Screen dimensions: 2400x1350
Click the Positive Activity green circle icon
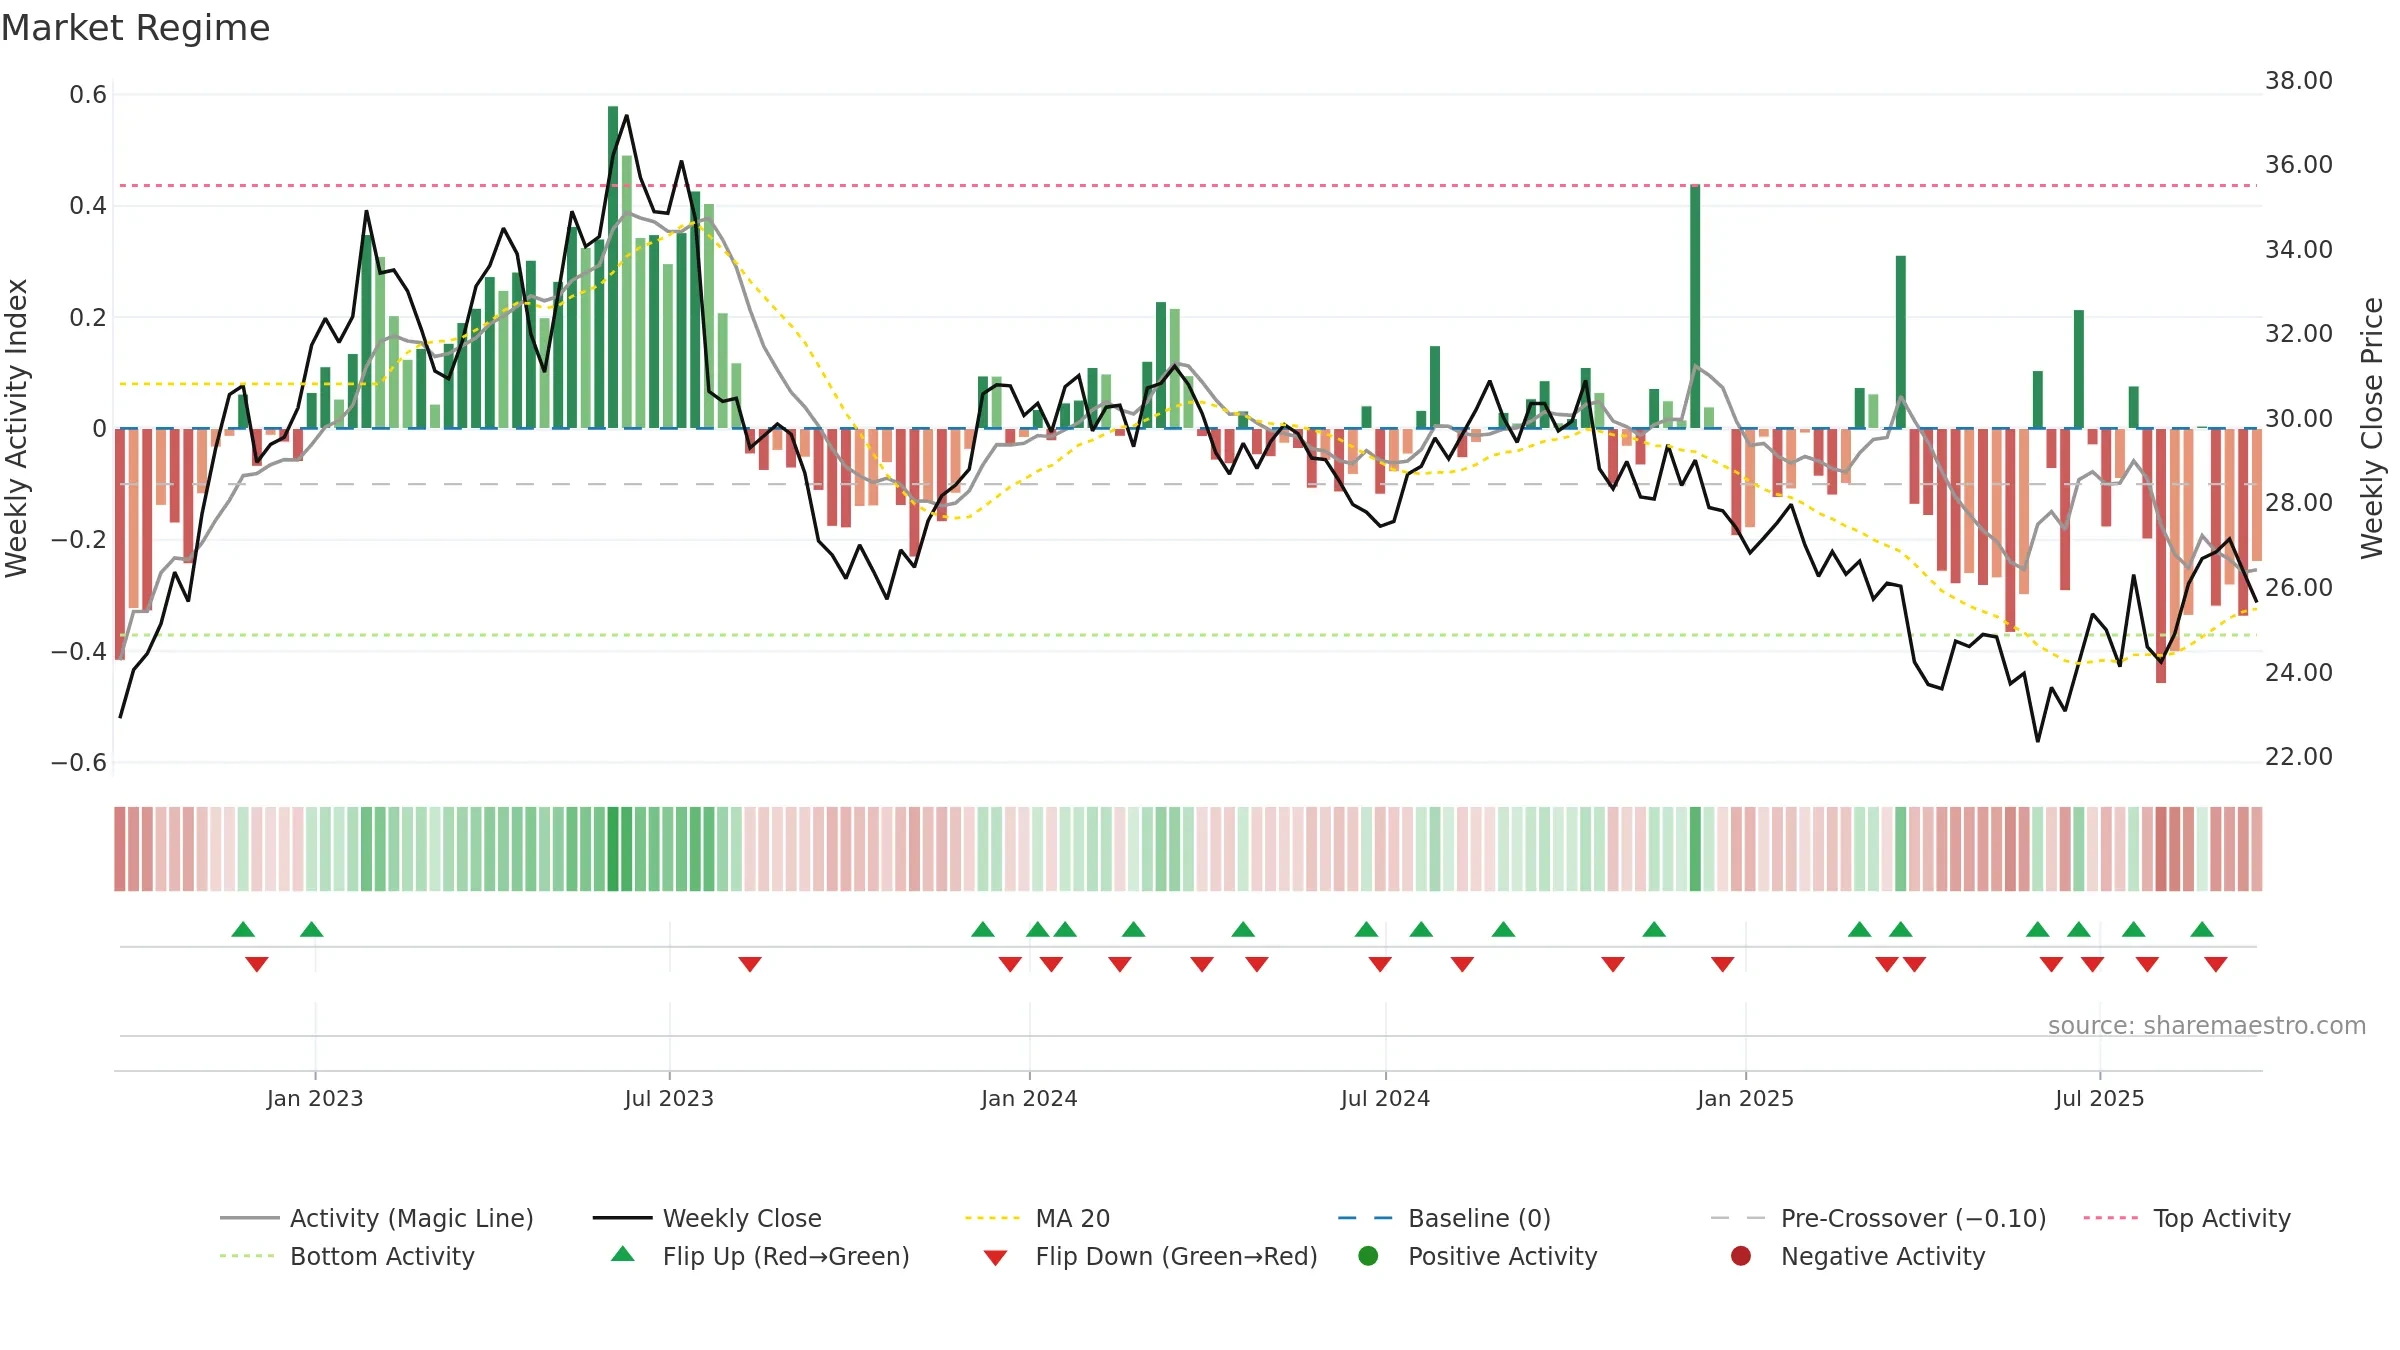[1368, 1256]
